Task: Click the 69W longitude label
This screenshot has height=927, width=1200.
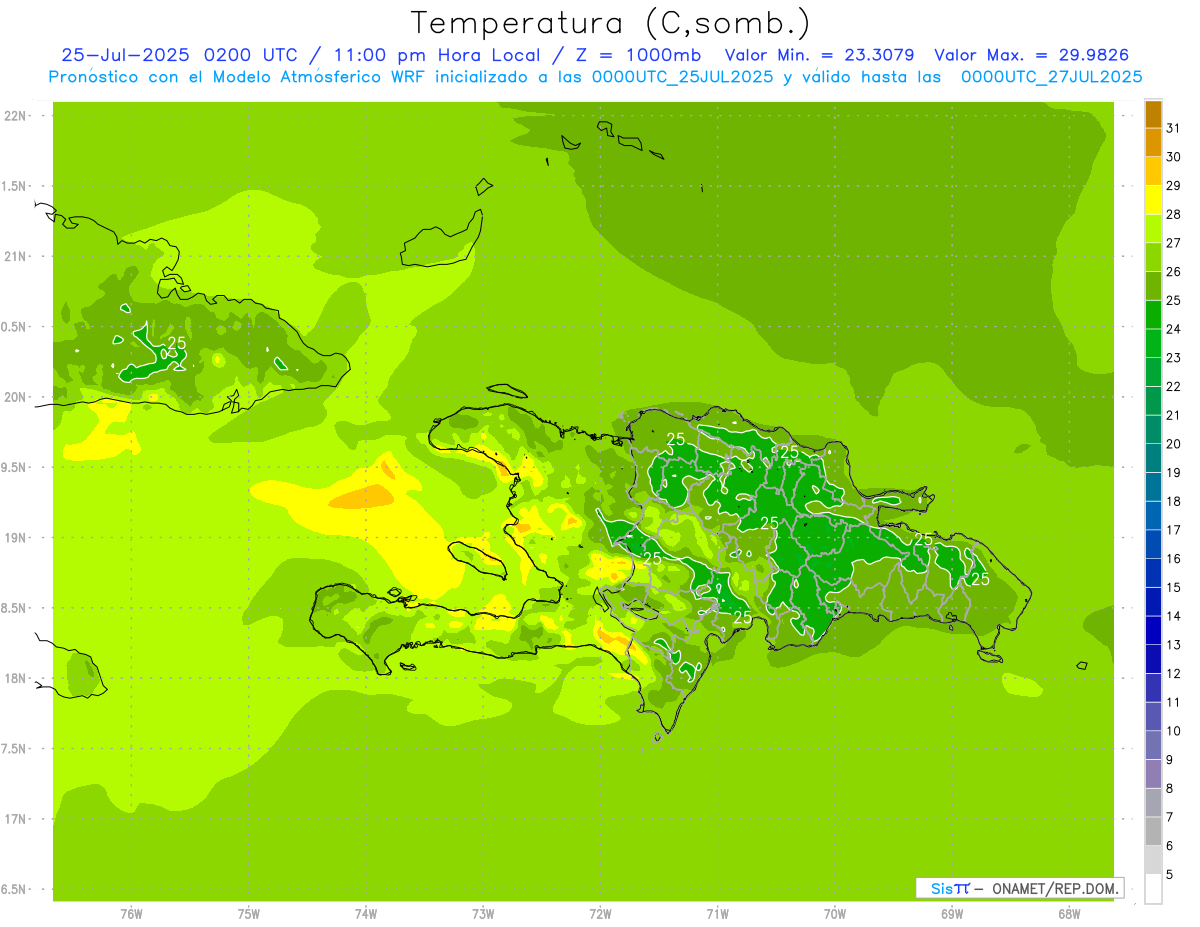Action: click(952, 914)
